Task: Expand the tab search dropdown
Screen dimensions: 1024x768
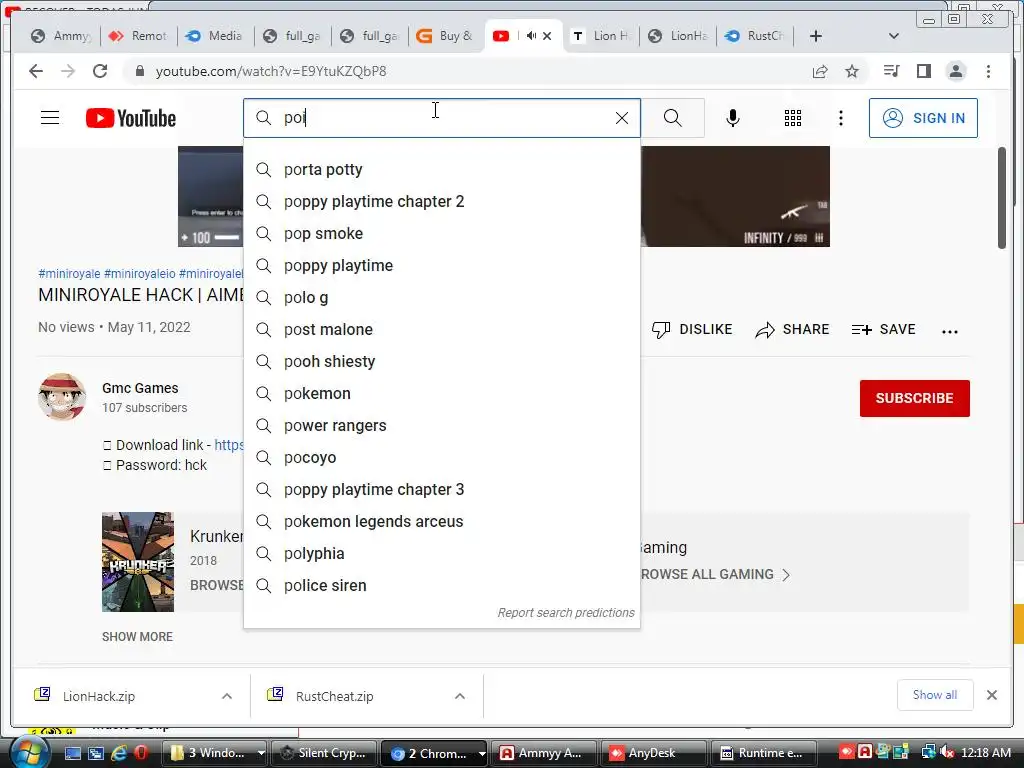Action: tap(894, 36)
